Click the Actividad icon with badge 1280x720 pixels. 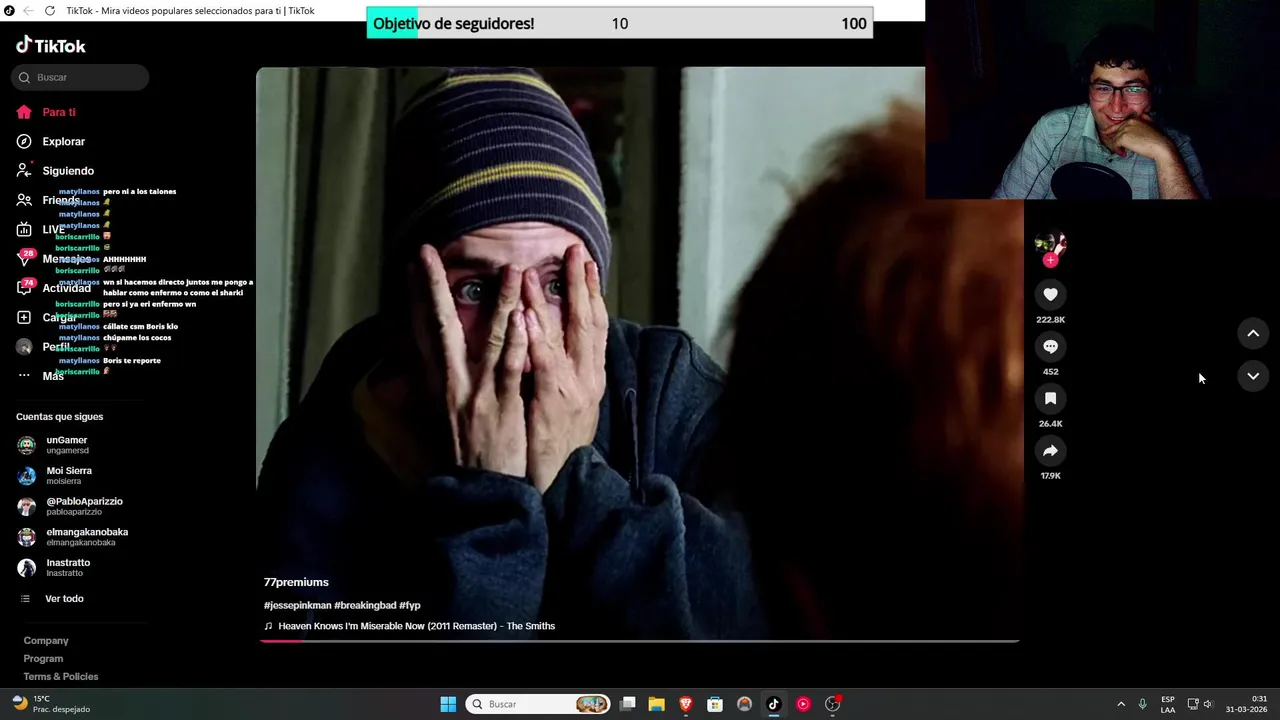(x=24, y=288)
